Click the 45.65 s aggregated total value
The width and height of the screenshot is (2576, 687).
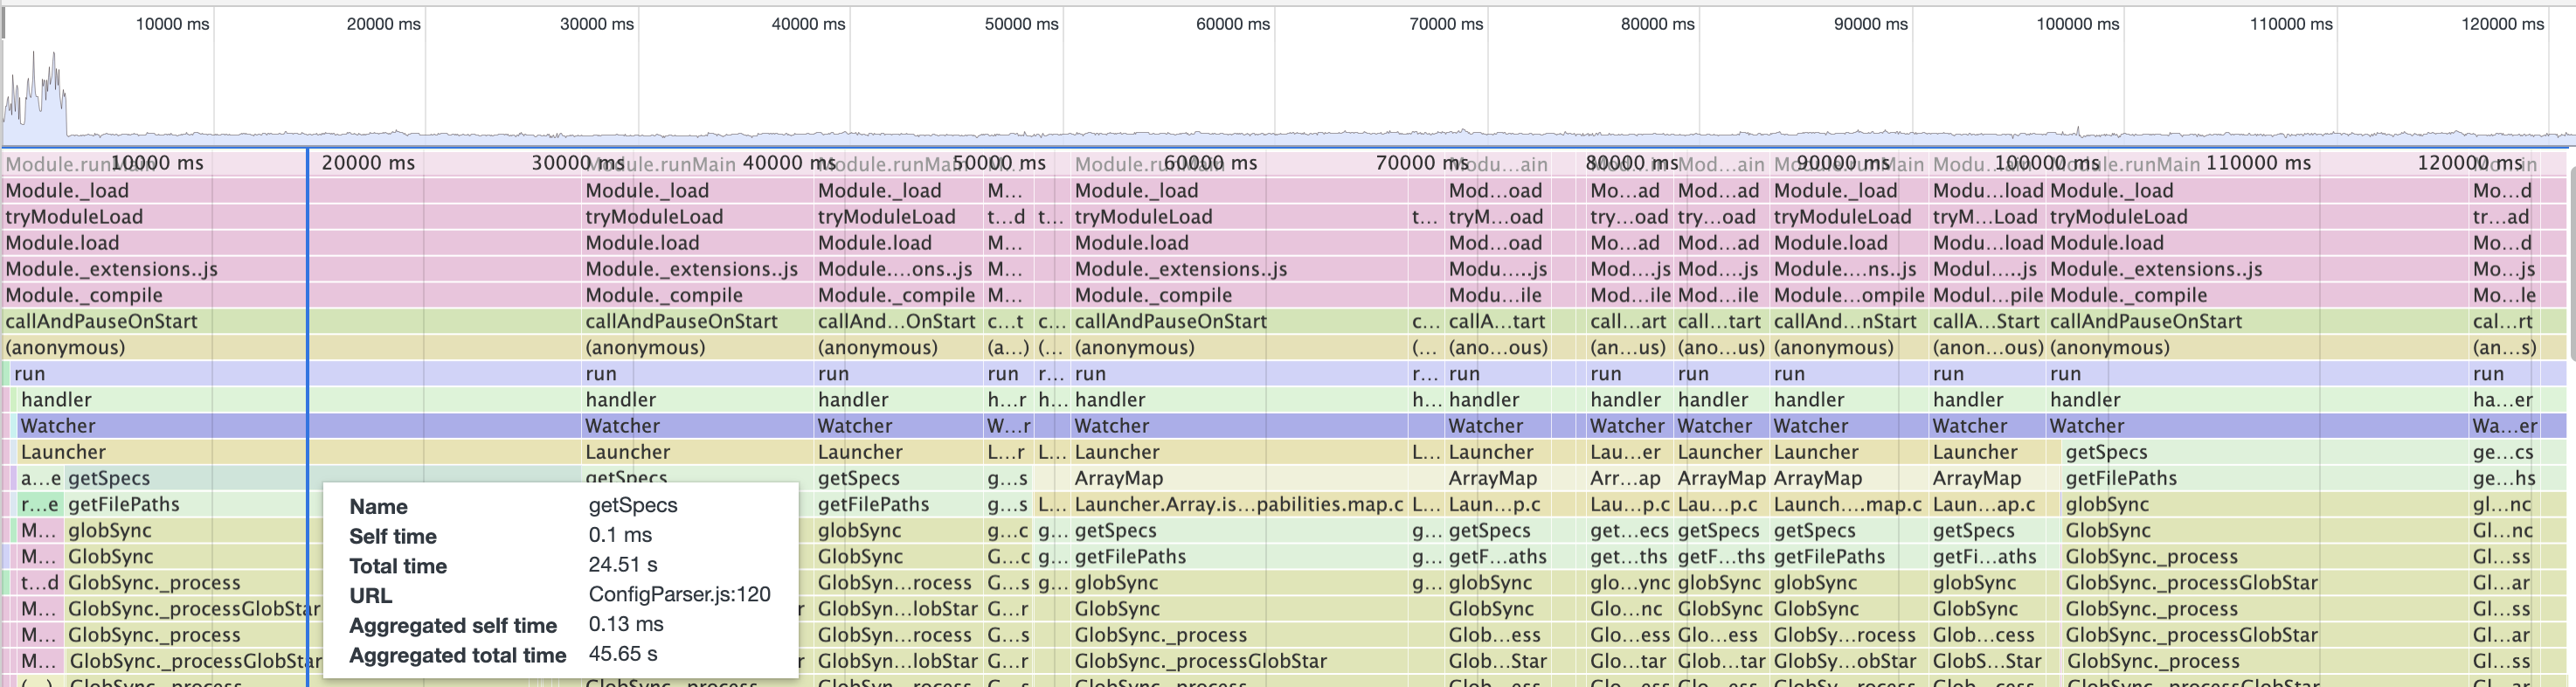click(622, 653)
